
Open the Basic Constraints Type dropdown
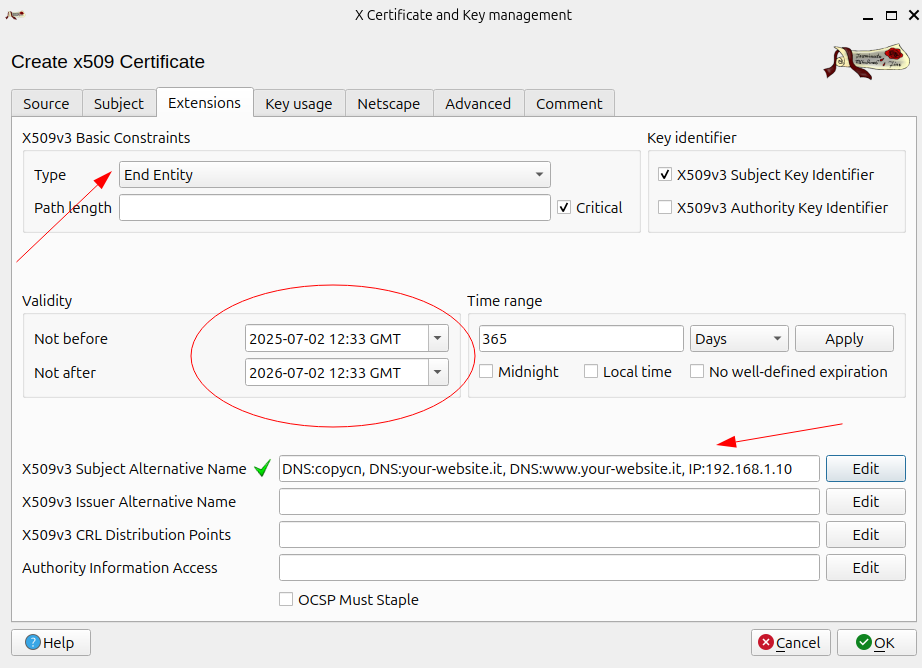coord(335,175)
